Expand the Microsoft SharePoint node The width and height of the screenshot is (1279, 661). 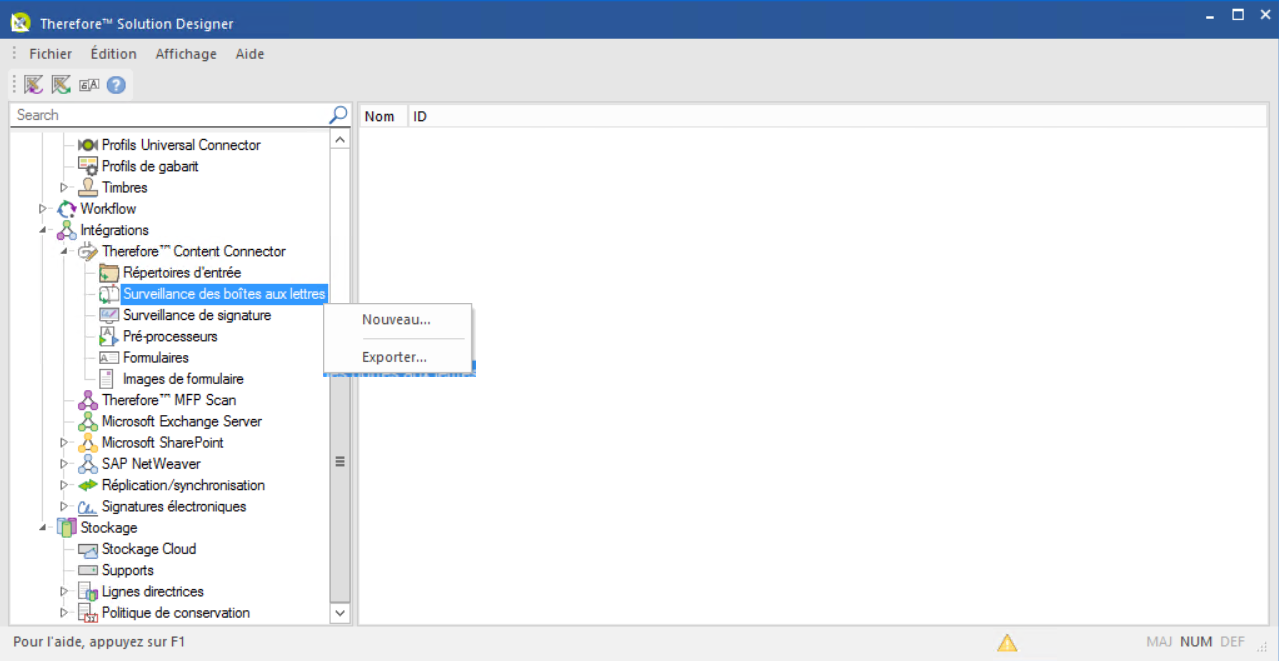point(64,442)
